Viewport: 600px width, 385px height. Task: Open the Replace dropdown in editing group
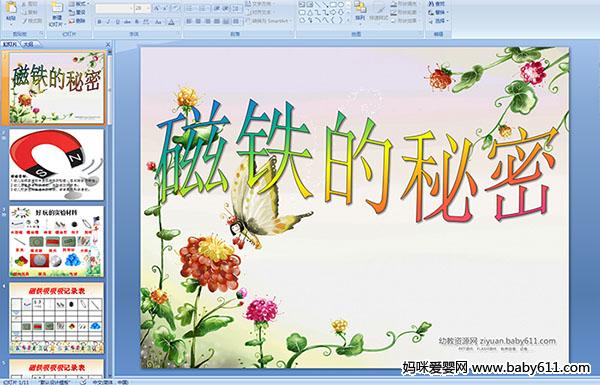(x=438, y=12)
